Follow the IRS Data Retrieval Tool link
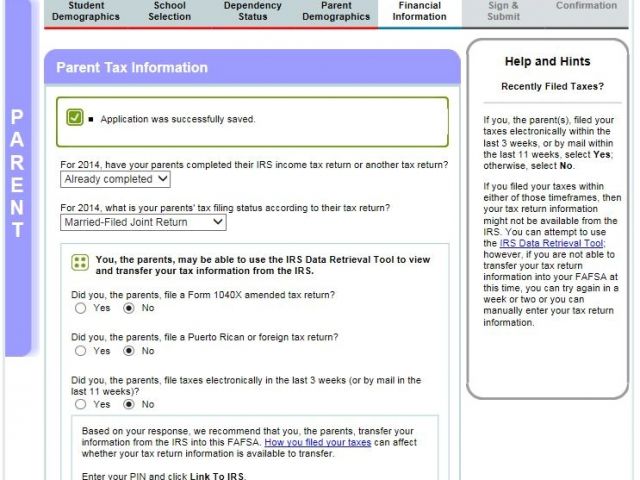This screenshot has height=480, width=640. [552, 242]
